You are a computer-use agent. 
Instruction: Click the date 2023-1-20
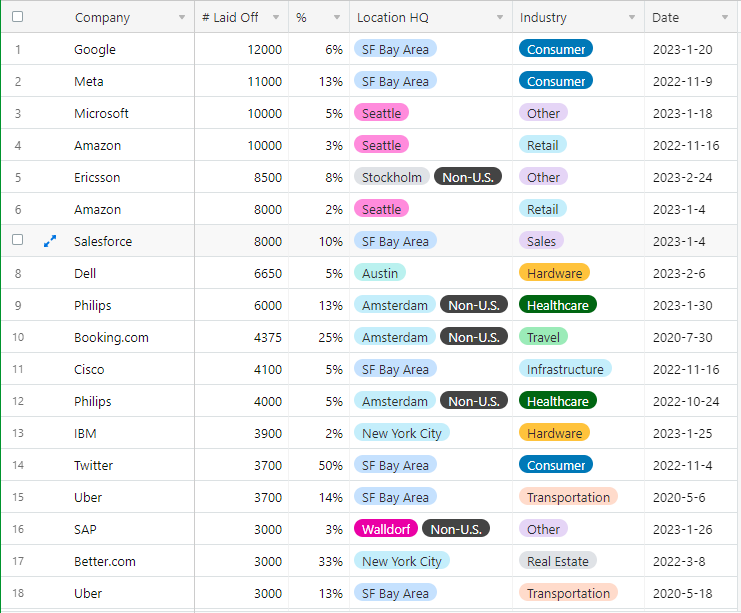[682, 49]
